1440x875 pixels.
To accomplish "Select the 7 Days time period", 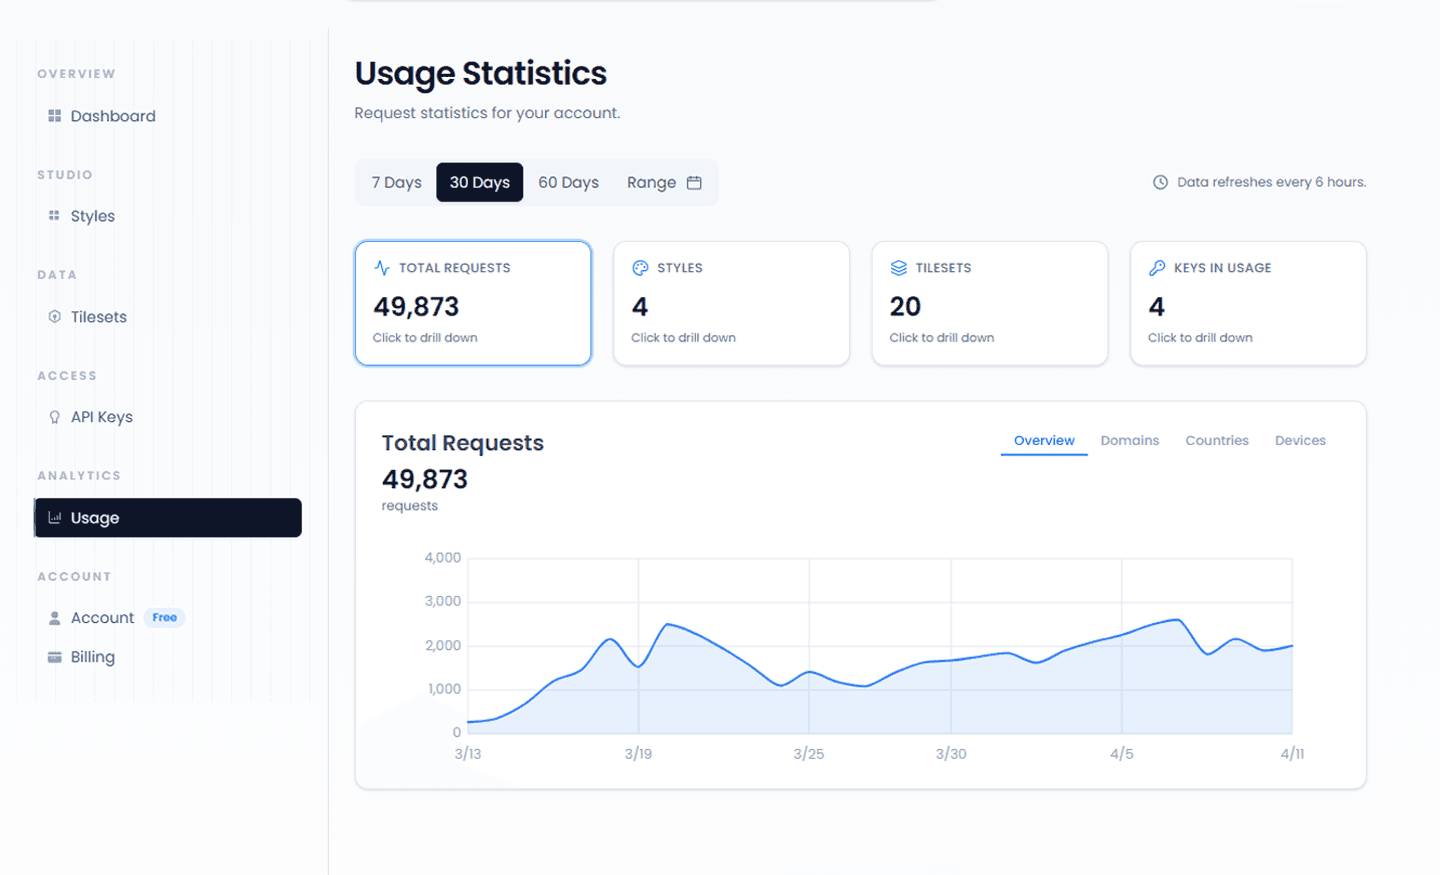I will point(396,182).
